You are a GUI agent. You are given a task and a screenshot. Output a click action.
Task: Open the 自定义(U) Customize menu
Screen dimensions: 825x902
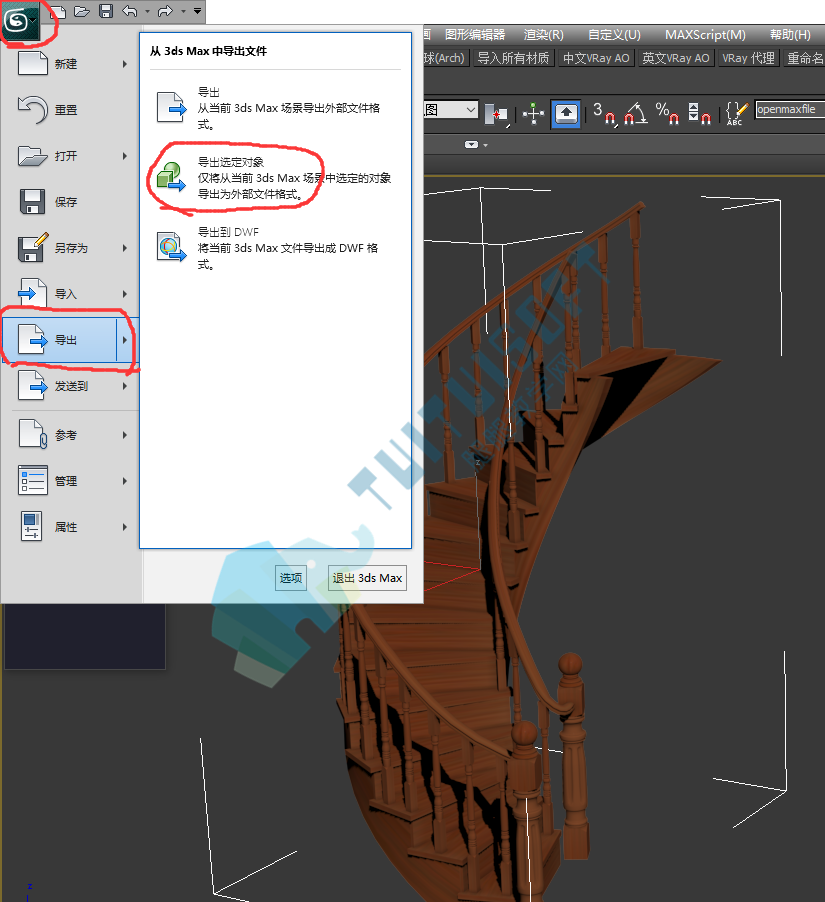614,35
